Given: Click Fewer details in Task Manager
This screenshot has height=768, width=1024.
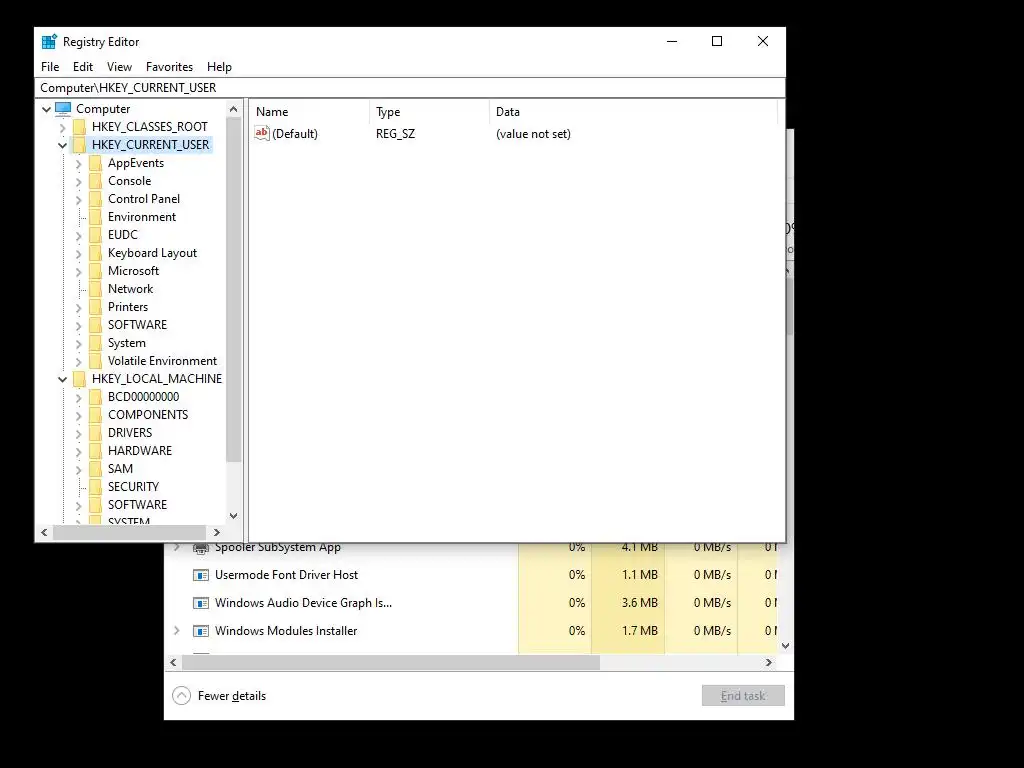Looking at the screenshot, I should click(x=232, y=696).
